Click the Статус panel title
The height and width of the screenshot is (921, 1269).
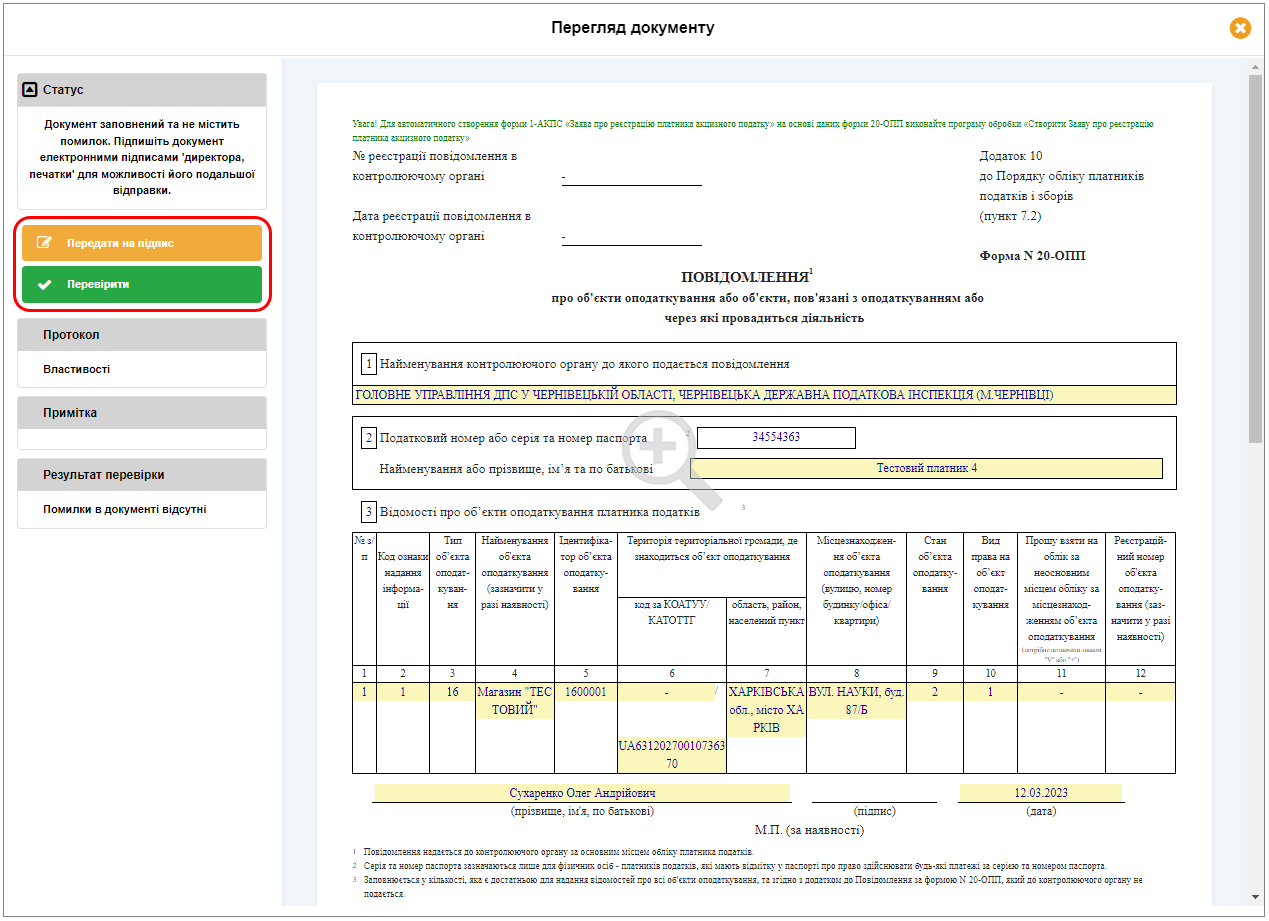tap(63, 89)
